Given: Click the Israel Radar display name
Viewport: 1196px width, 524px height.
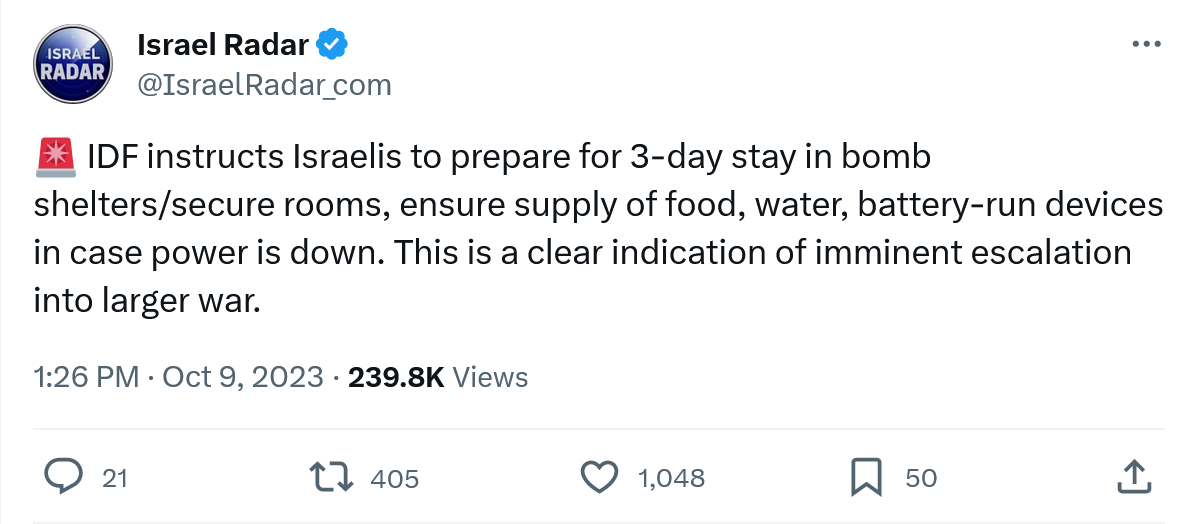Looking at the screenshot, I should (222, 44).
